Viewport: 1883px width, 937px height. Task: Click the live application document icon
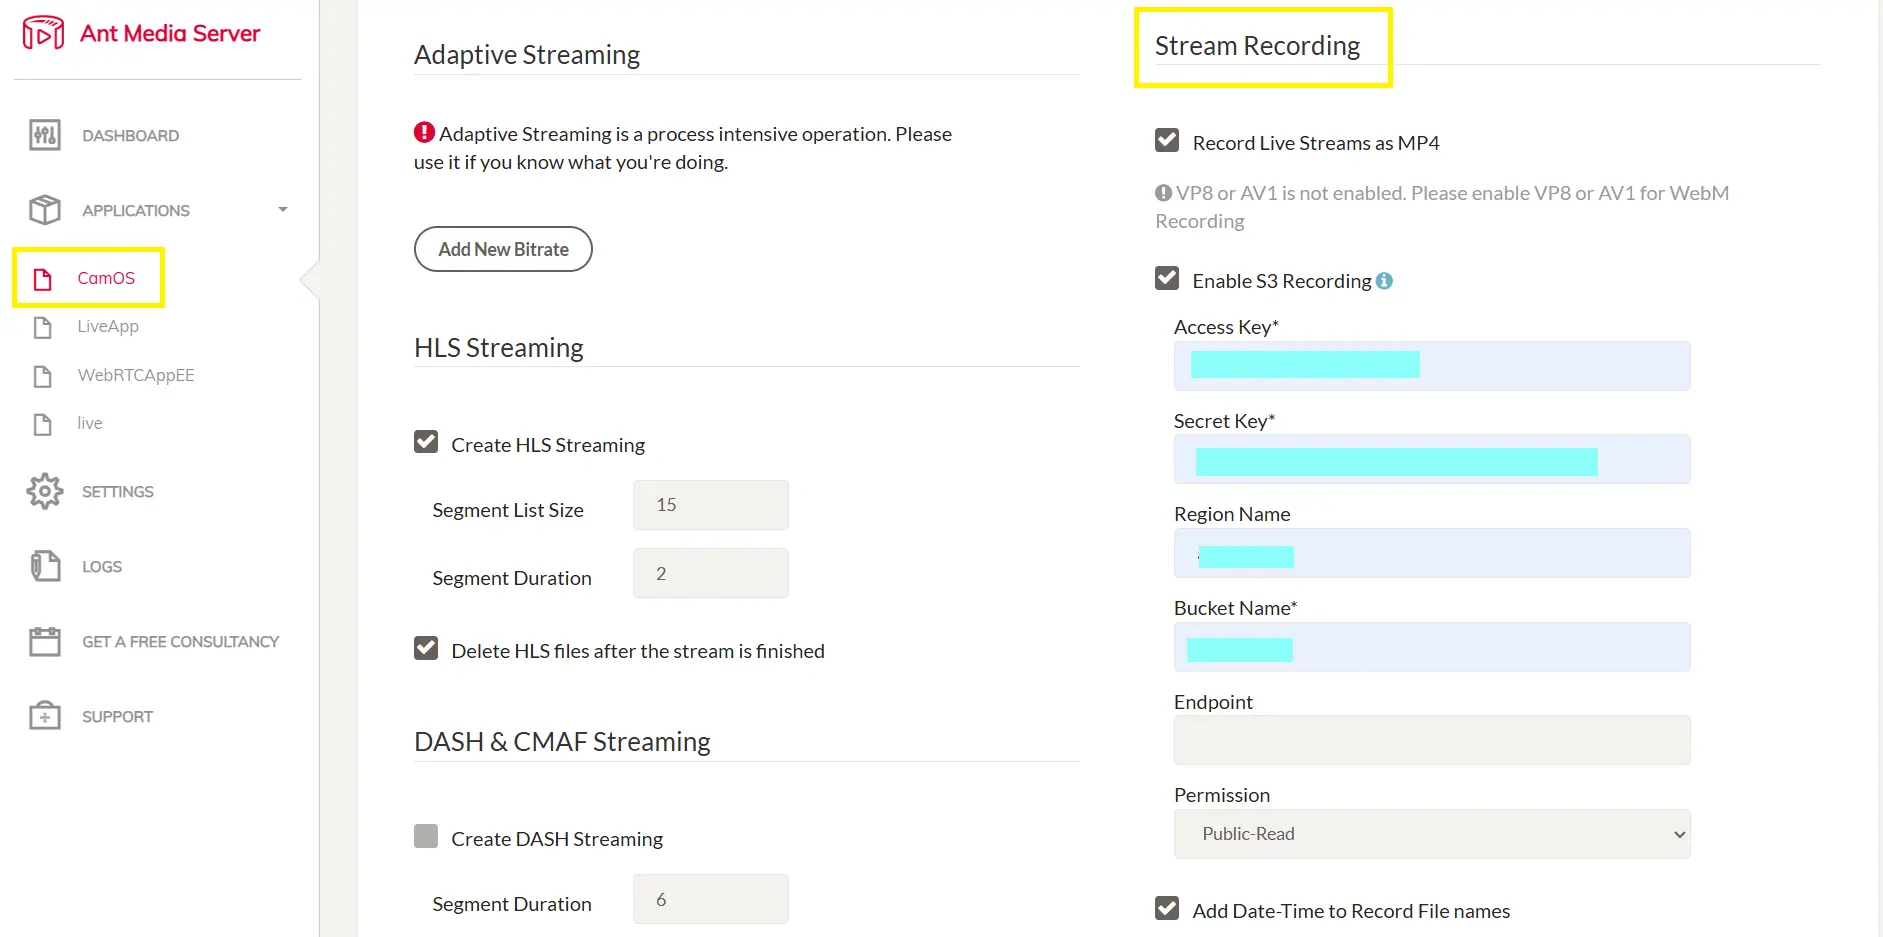pyautogui.click(x=42, y=424)
